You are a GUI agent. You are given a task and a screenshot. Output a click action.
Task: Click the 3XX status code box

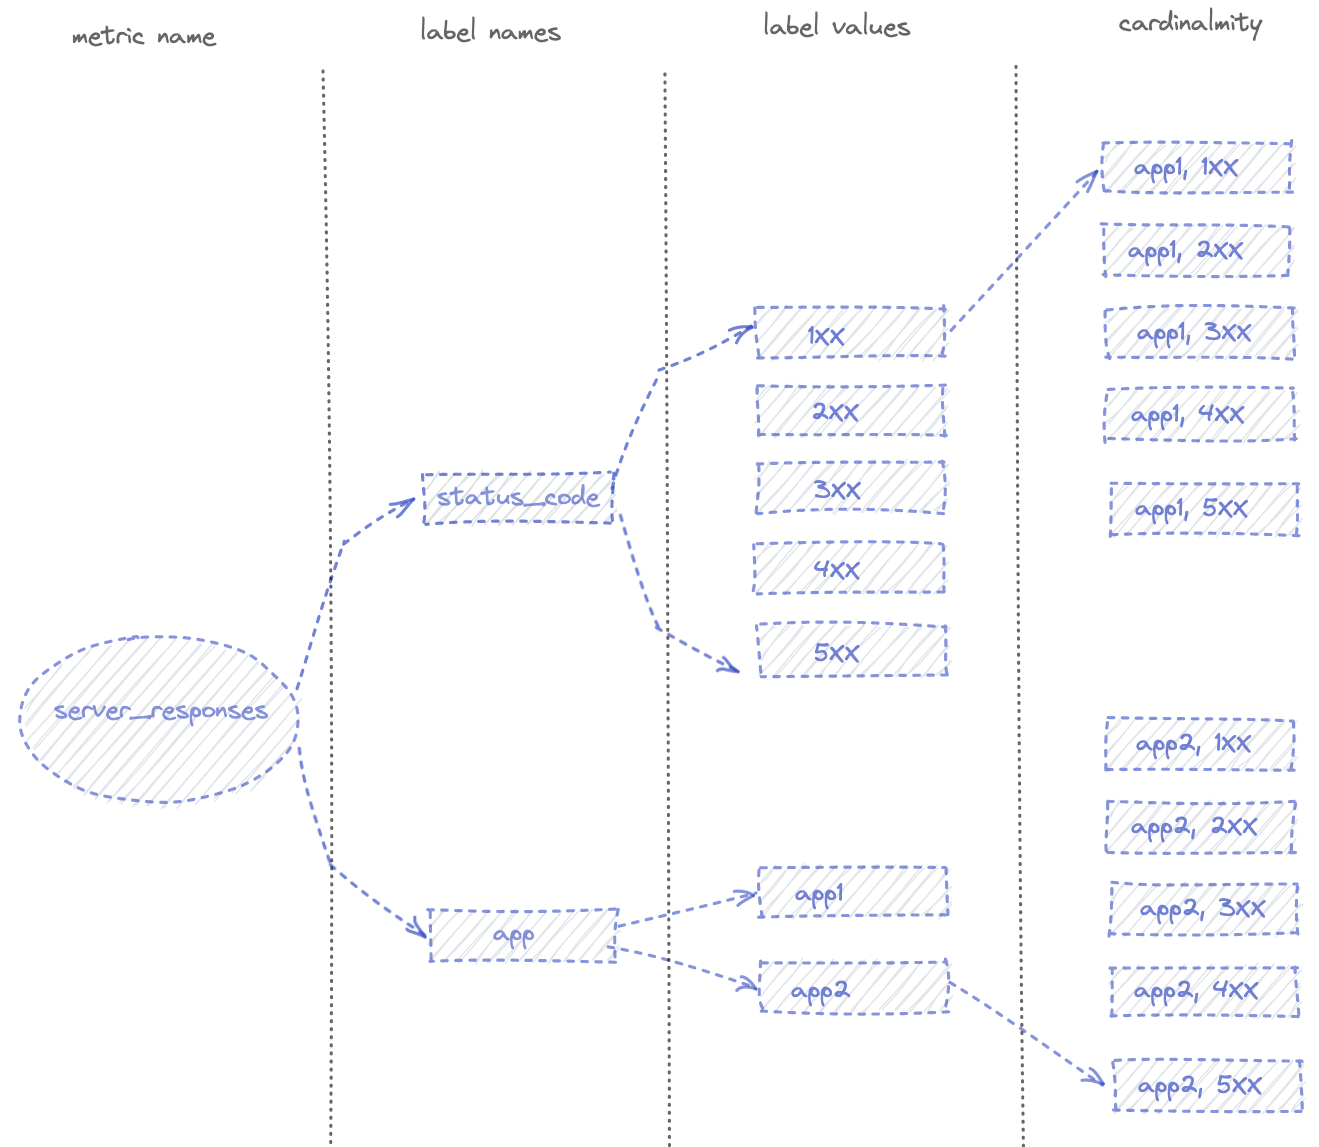pos(849,489)
